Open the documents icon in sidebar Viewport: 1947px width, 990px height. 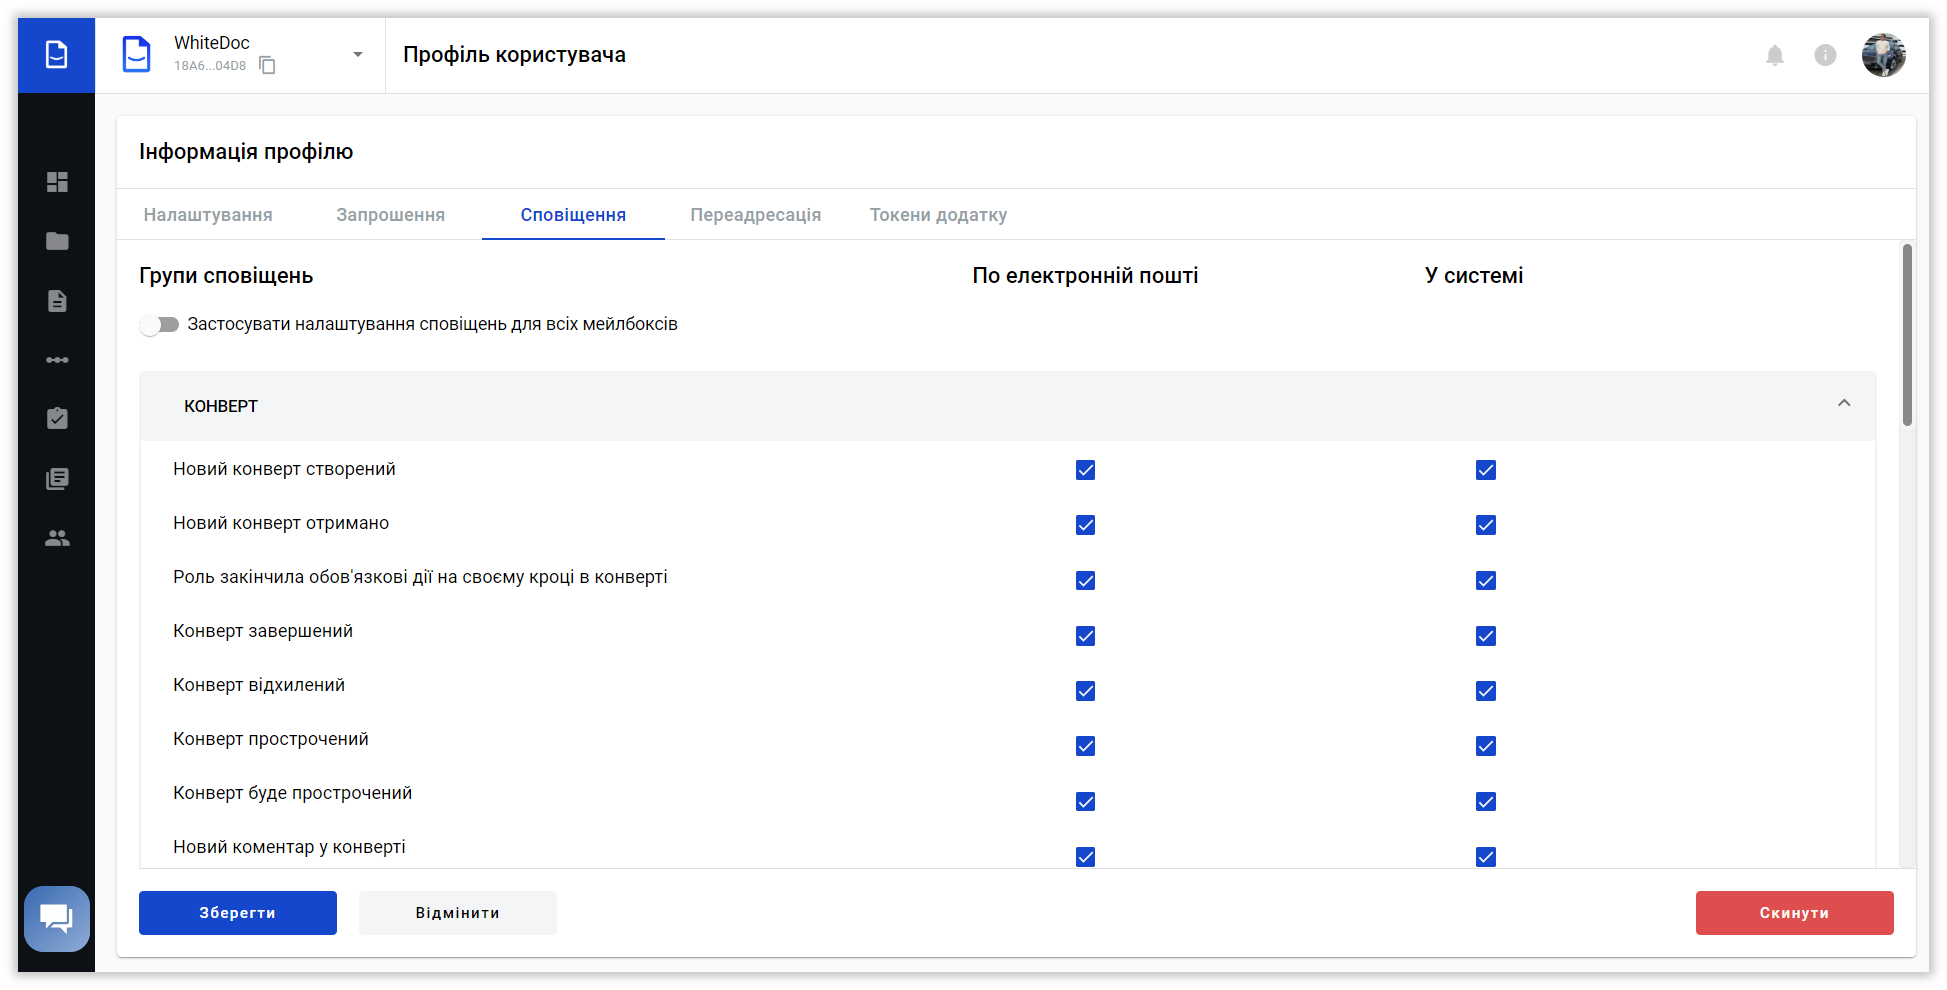(57, 301)
